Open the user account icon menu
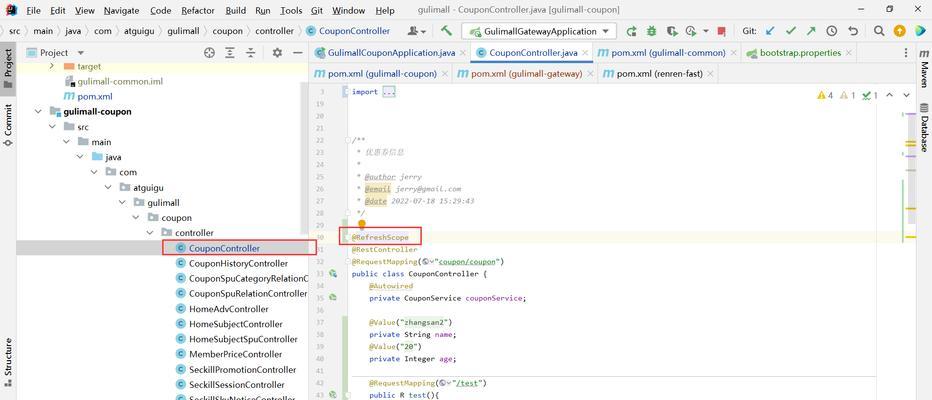 (417, 31)
